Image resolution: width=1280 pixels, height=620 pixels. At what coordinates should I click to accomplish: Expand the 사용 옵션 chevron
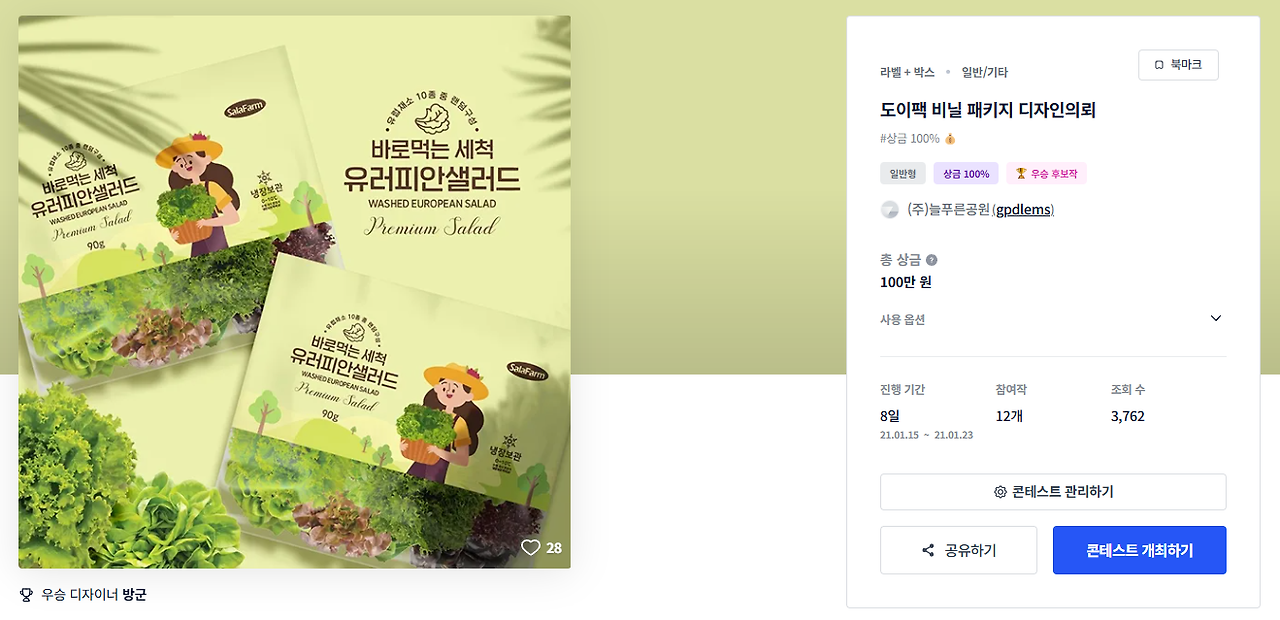pos(1216,319)
